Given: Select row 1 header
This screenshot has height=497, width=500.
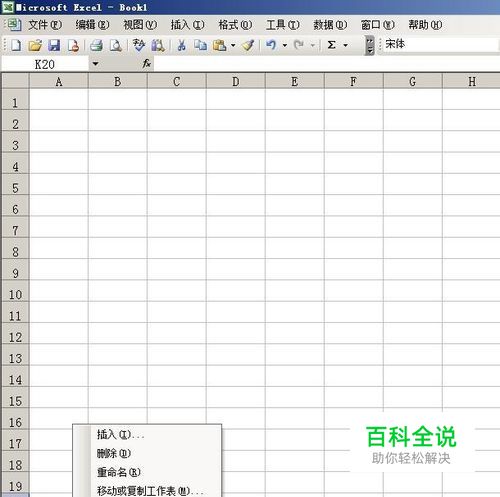Looking at the screenshot, I should coord(15,100).
